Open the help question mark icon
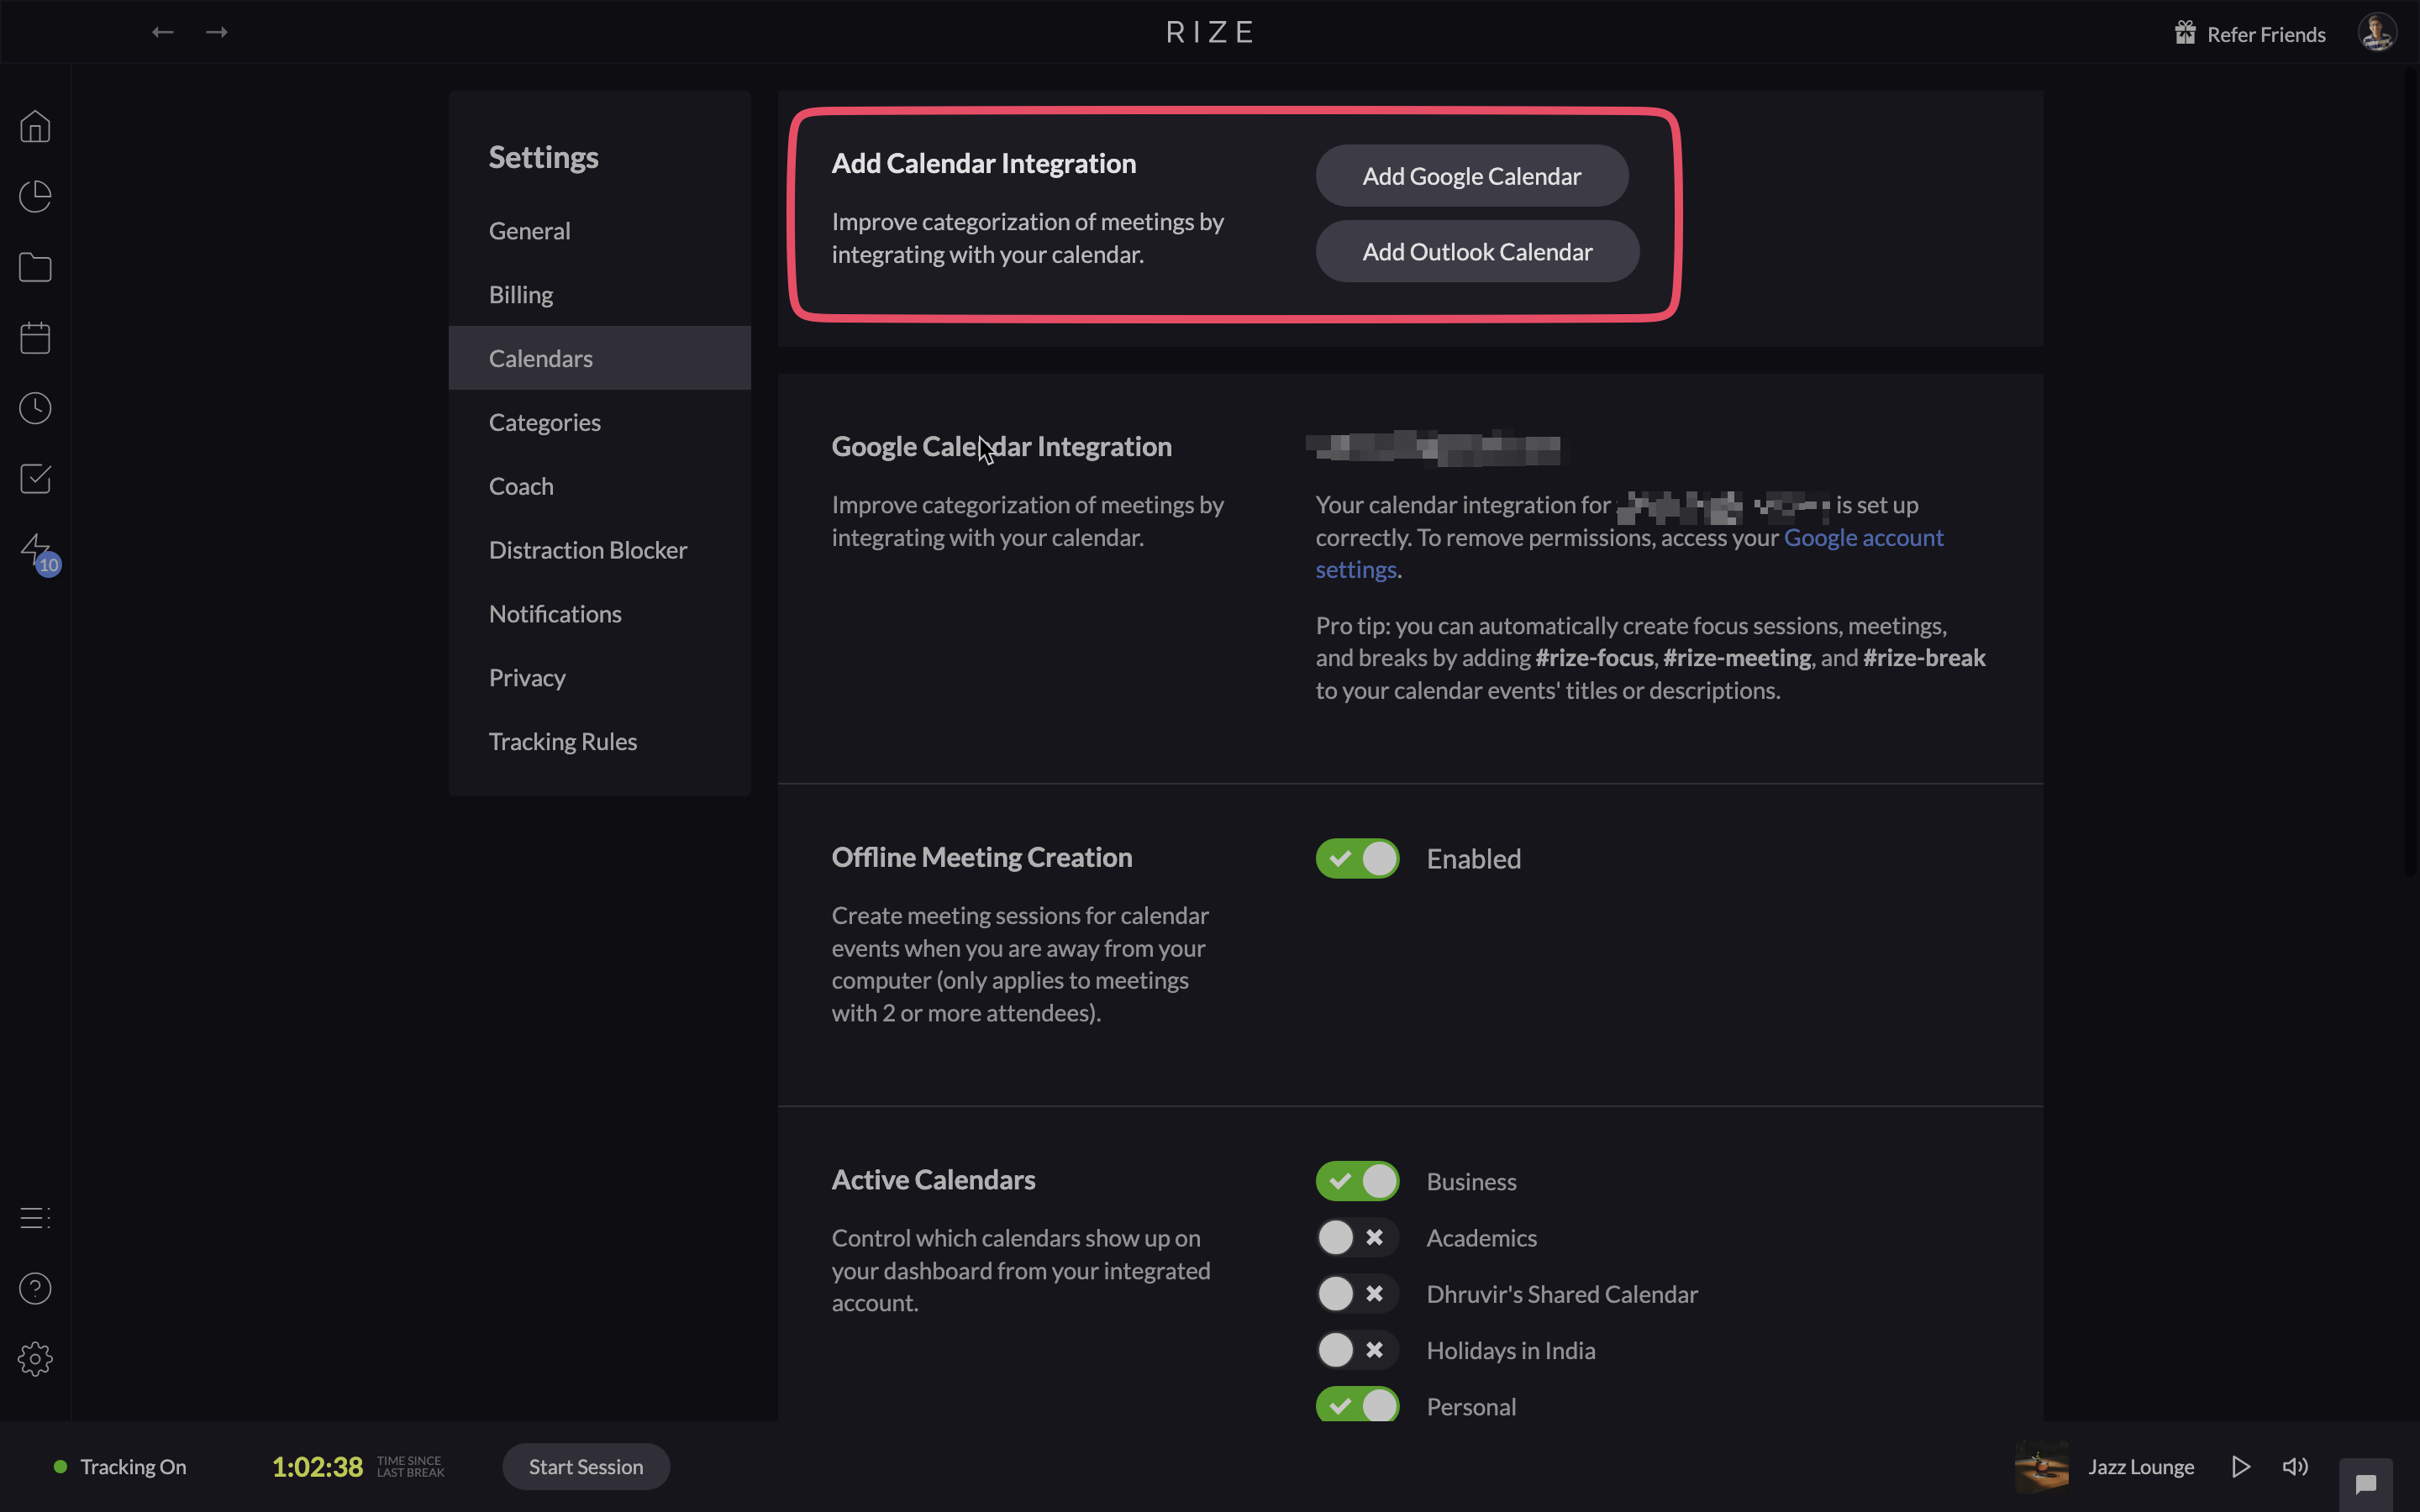2420x1512 pixels. click(x=35, y=1288)
